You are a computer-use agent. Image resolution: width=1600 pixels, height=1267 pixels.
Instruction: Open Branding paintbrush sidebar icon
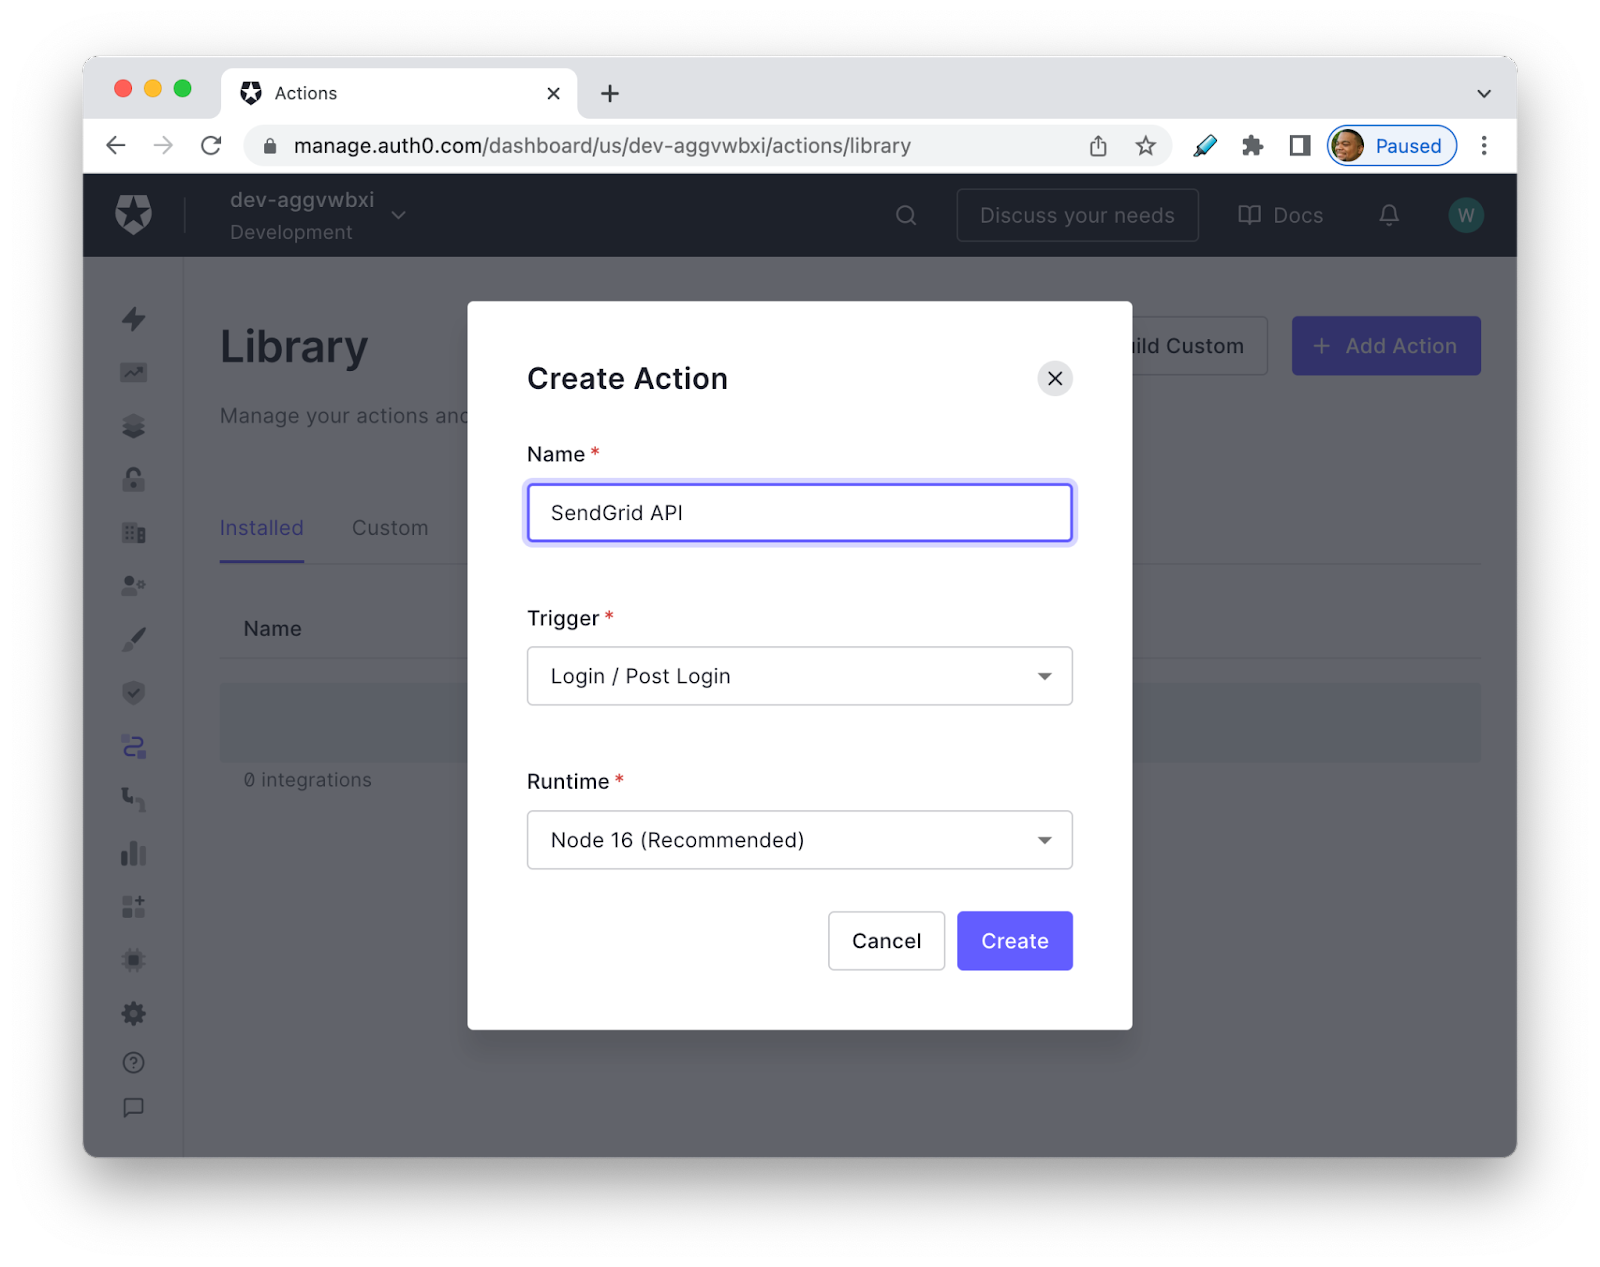click(133, 640)
